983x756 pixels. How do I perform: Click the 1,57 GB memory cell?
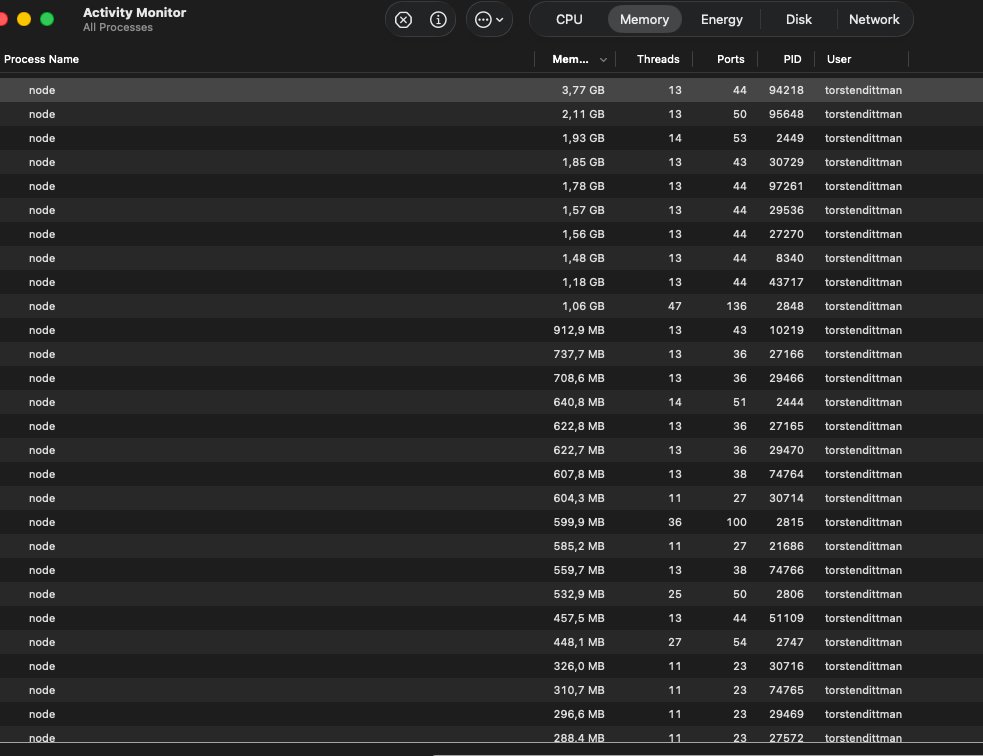582,210
